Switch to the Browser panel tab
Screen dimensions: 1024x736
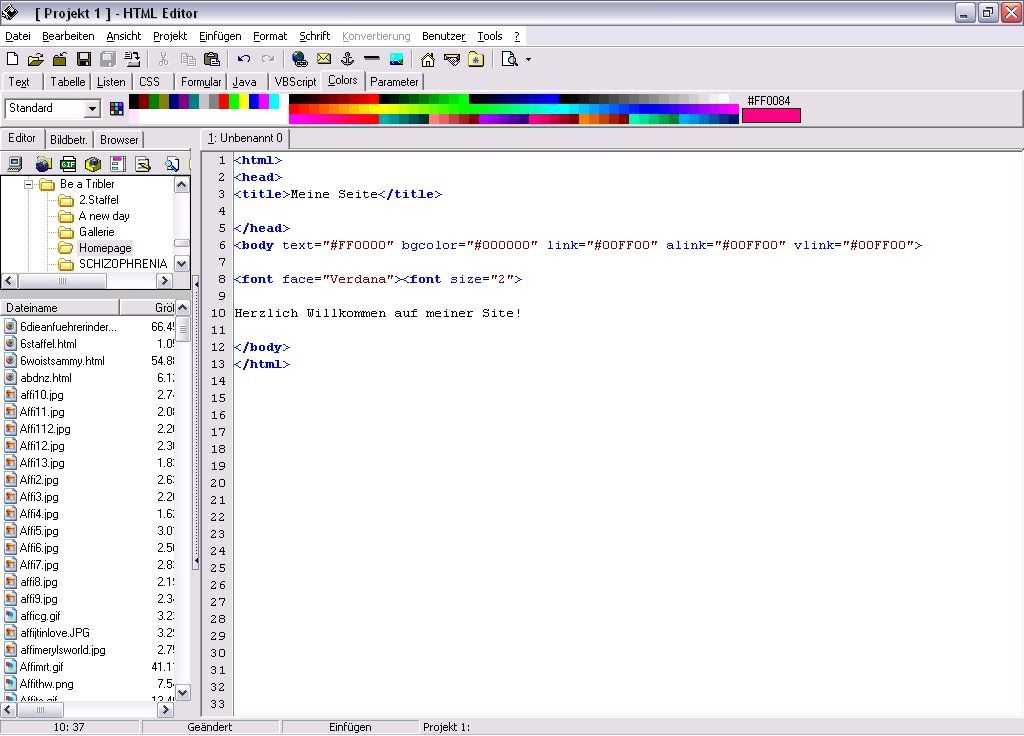point(119,139)
